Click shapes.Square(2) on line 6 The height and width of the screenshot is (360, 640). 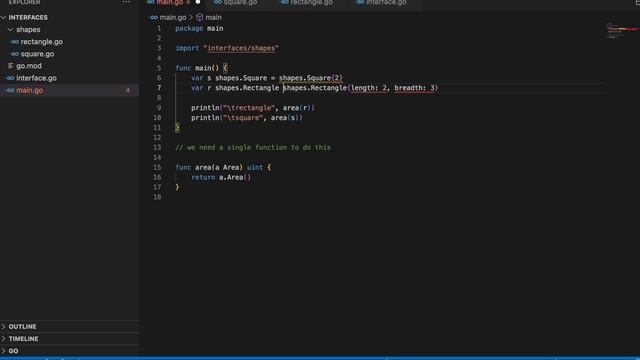[x=311, y=78]
